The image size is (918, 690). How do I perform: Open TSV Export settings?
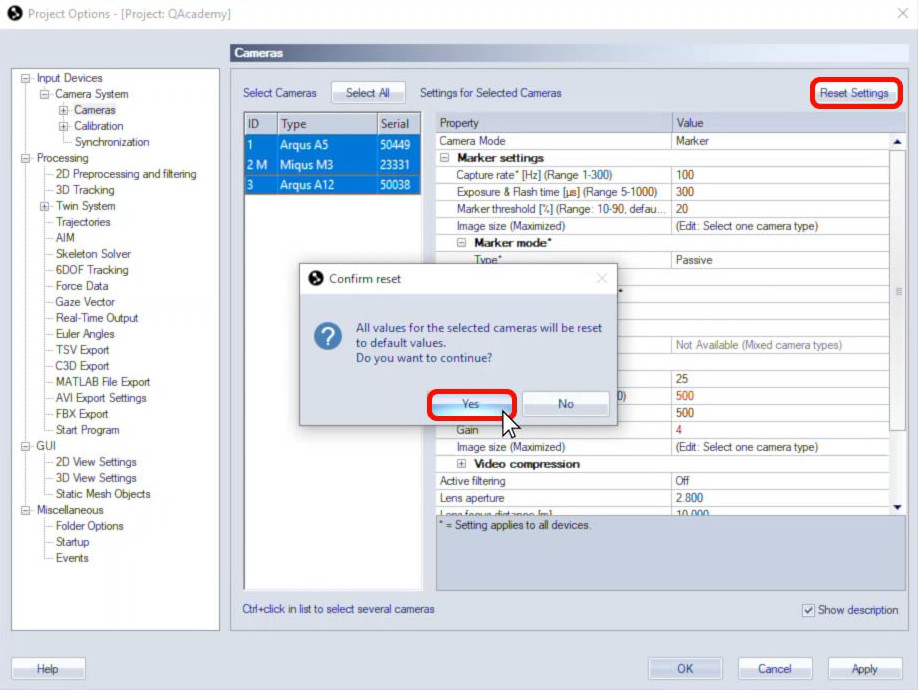point(83,350)
